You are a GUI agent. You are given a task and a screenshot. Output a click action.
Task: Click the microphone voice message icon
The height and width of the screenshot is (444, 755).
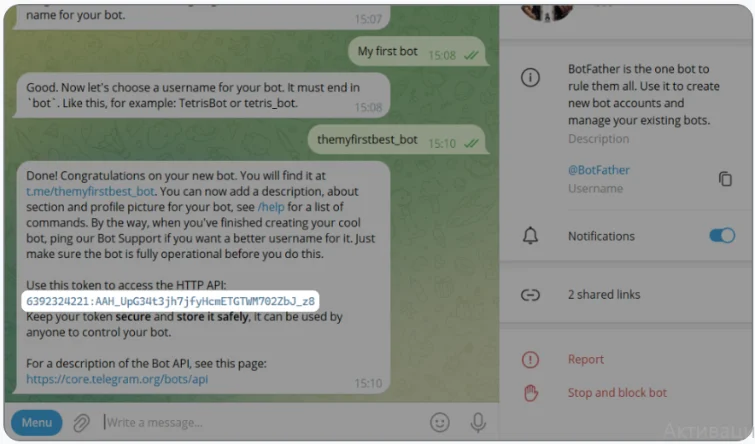point(478,422)
